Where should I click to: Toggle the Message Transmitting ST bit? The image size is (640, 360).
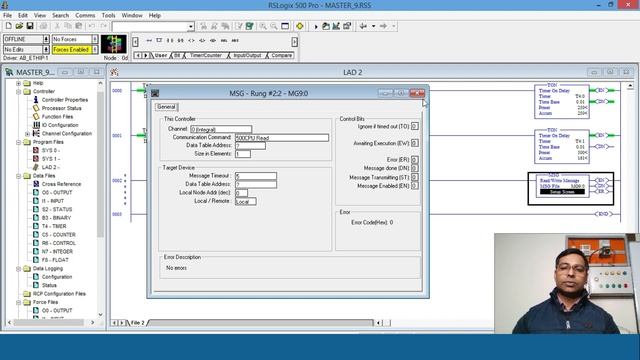(414, 177)
